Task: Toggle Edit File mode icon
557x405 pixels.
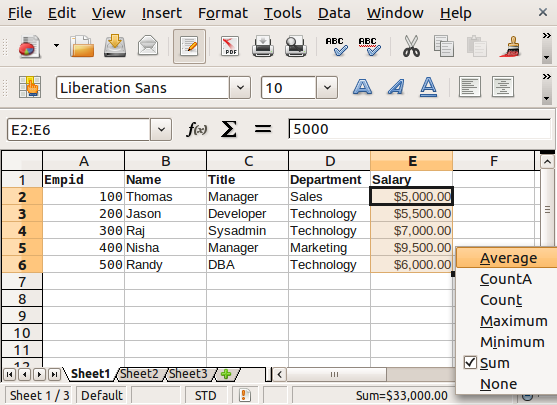Action: (189, 47)
